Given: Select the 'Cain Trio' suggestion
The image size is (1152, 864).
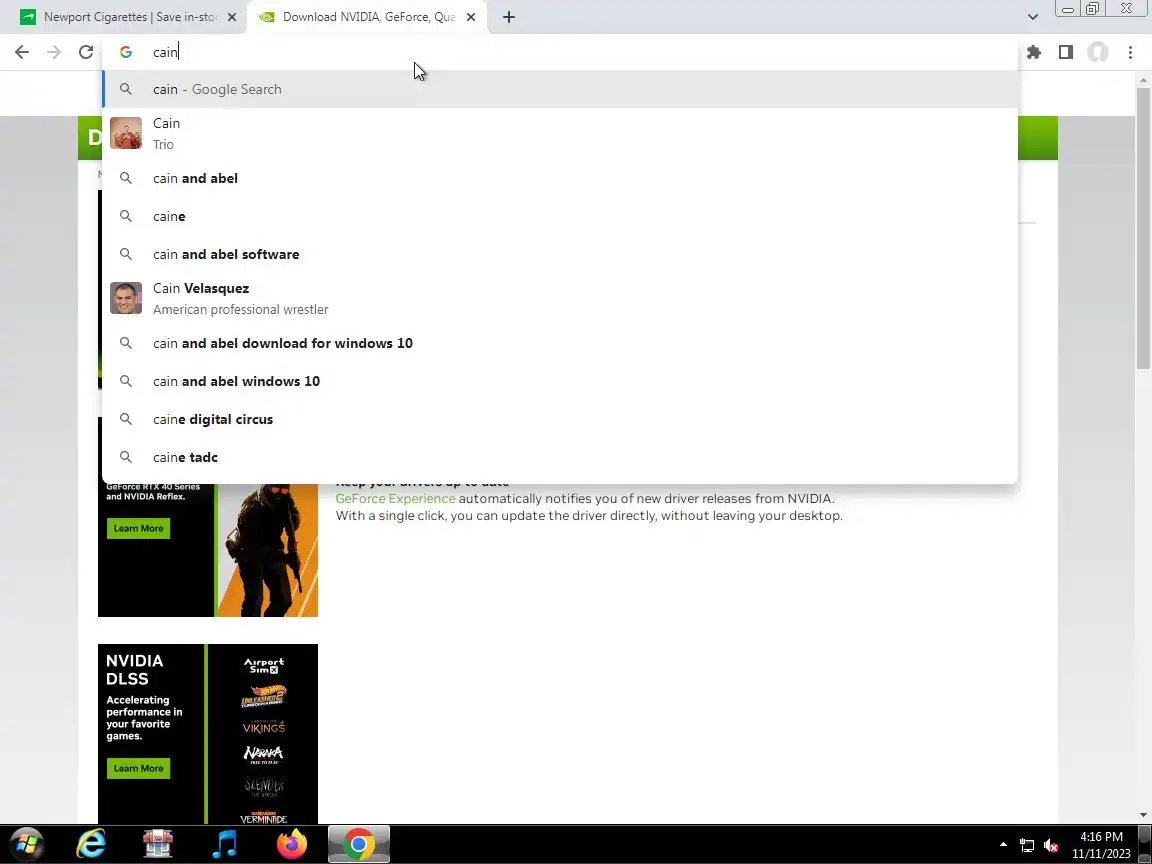Looking at the screenshot, I should pyautogui.click(x=560, y=134).
